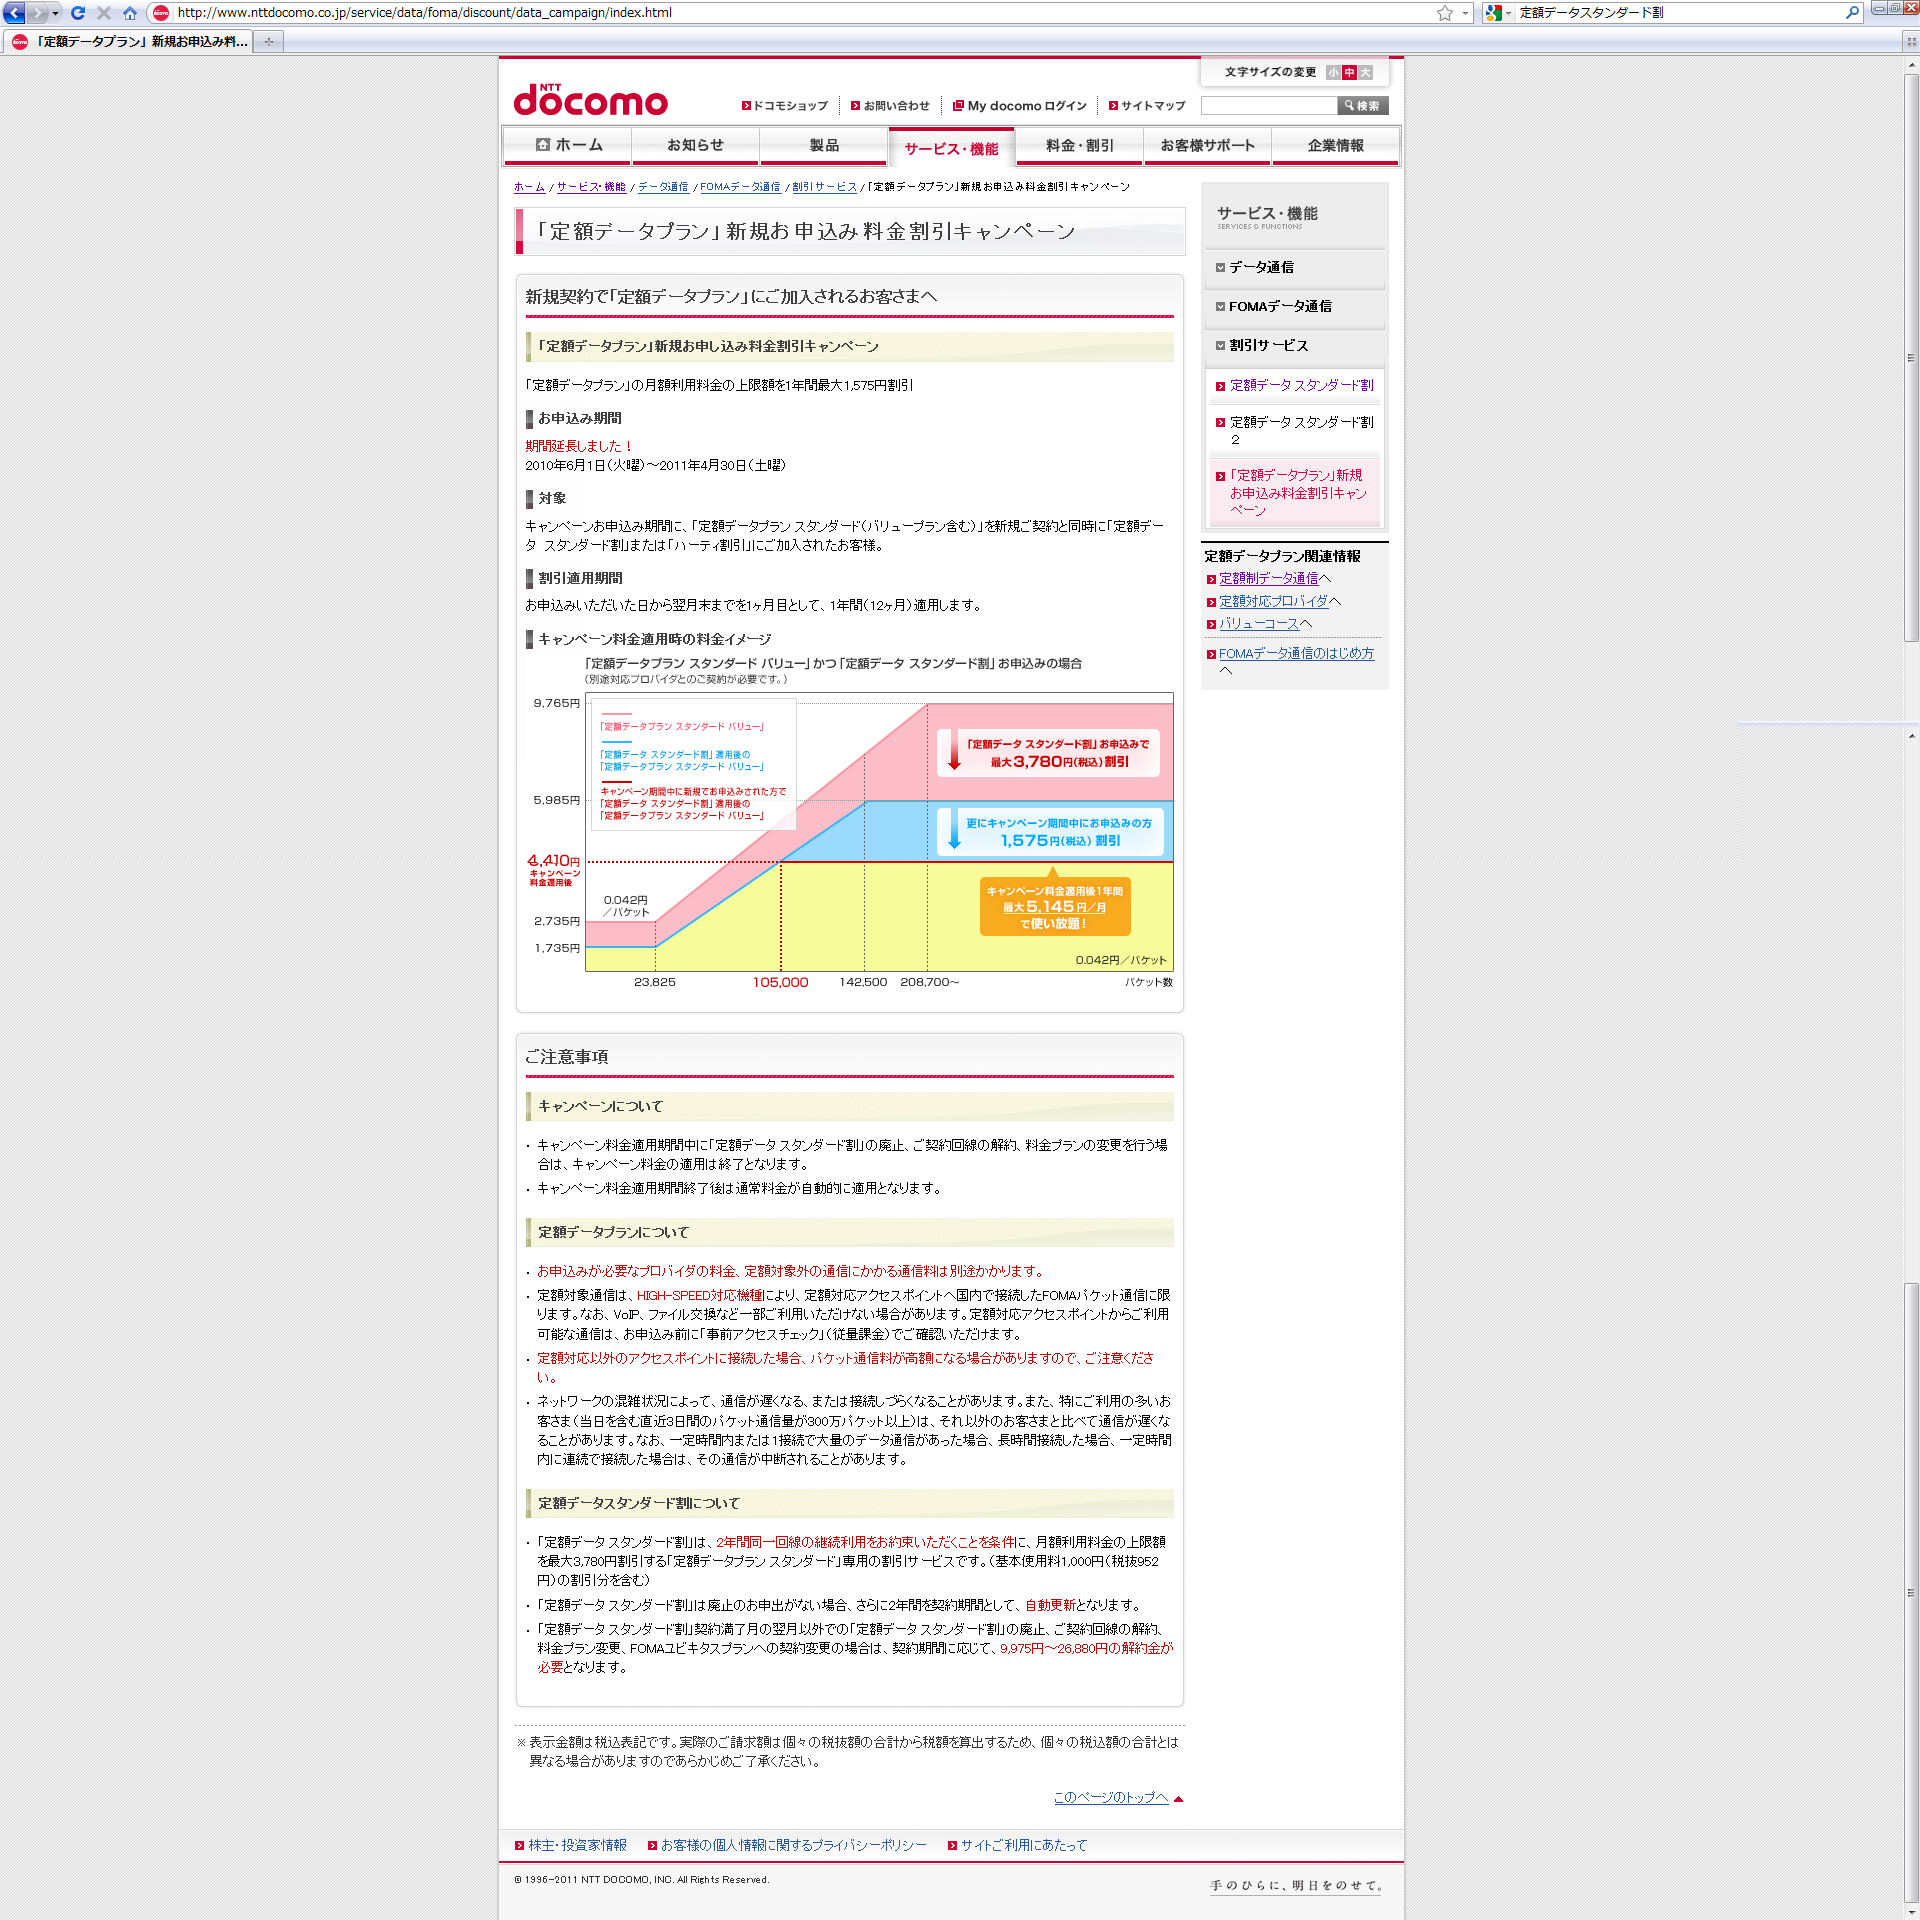
Task: Click the docomo logo
Action: point(590,100)
